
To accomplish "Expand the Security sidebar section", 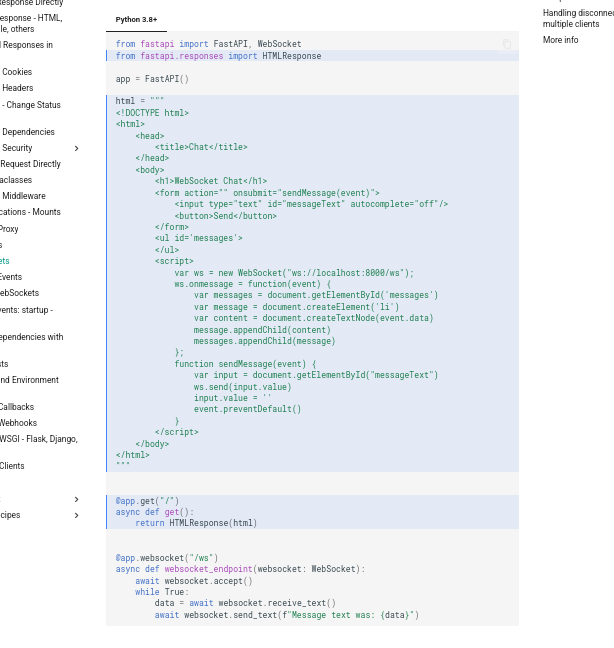I will tap(76, 148).
